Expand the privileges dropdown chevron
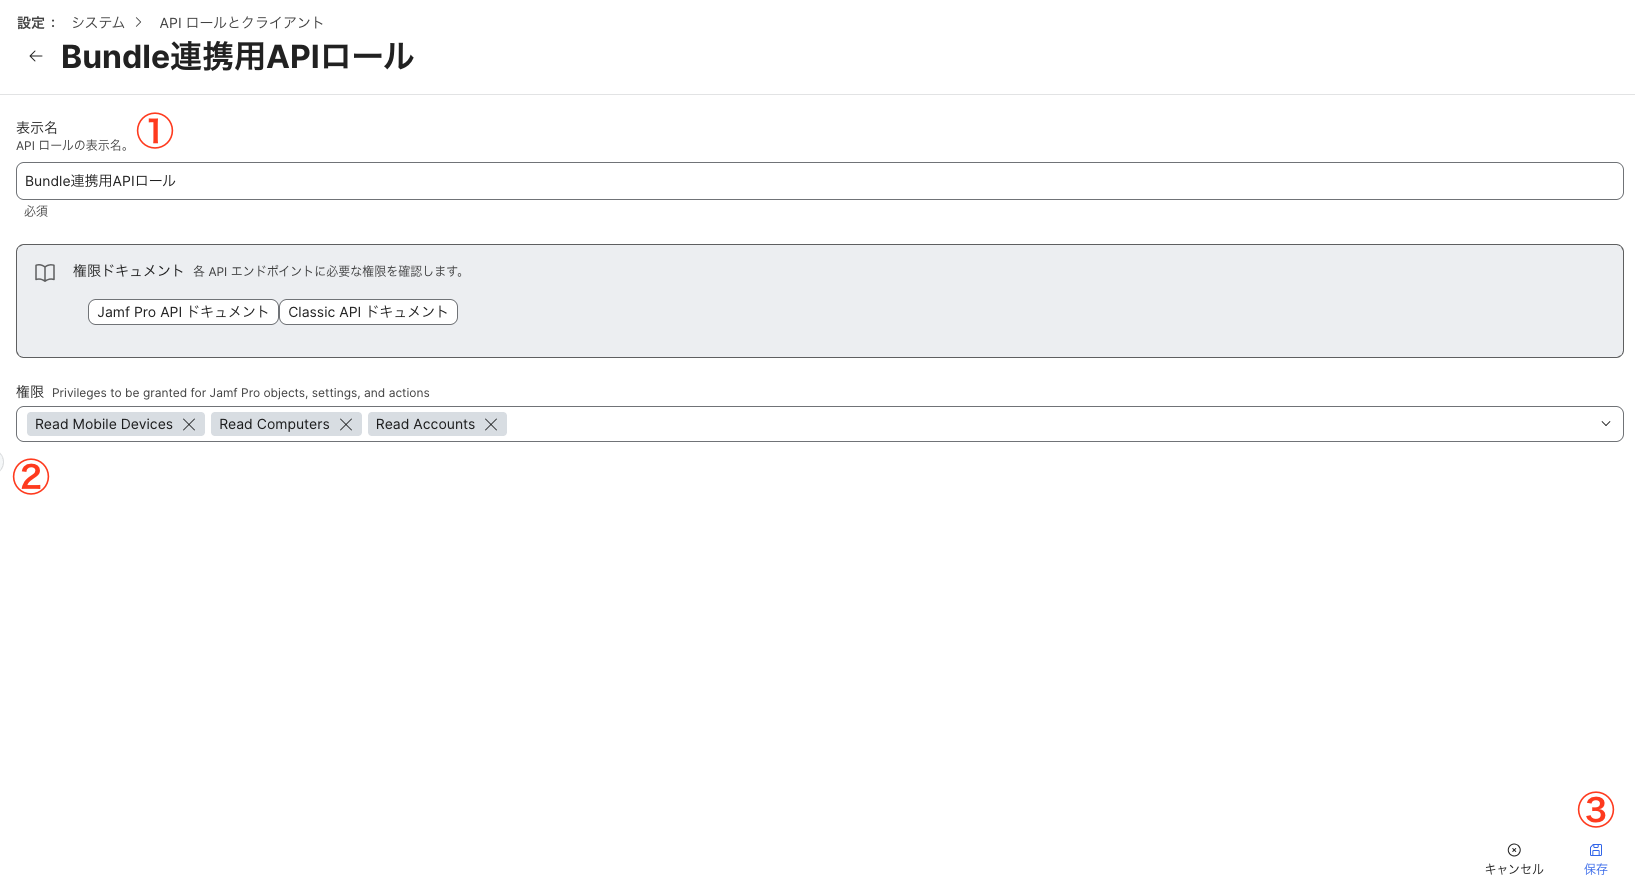Viewport: 1635px width, 890px height. [1606, 424]
